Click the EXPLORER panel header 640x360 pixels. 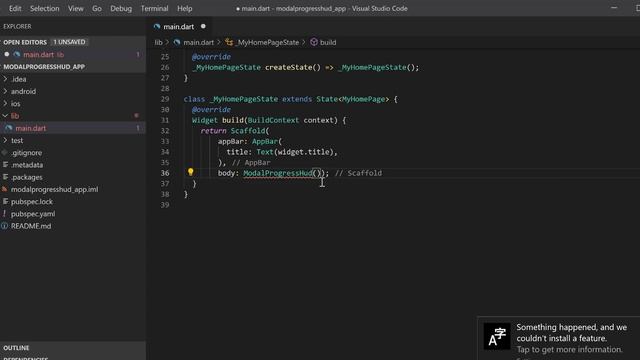(17, 27)
